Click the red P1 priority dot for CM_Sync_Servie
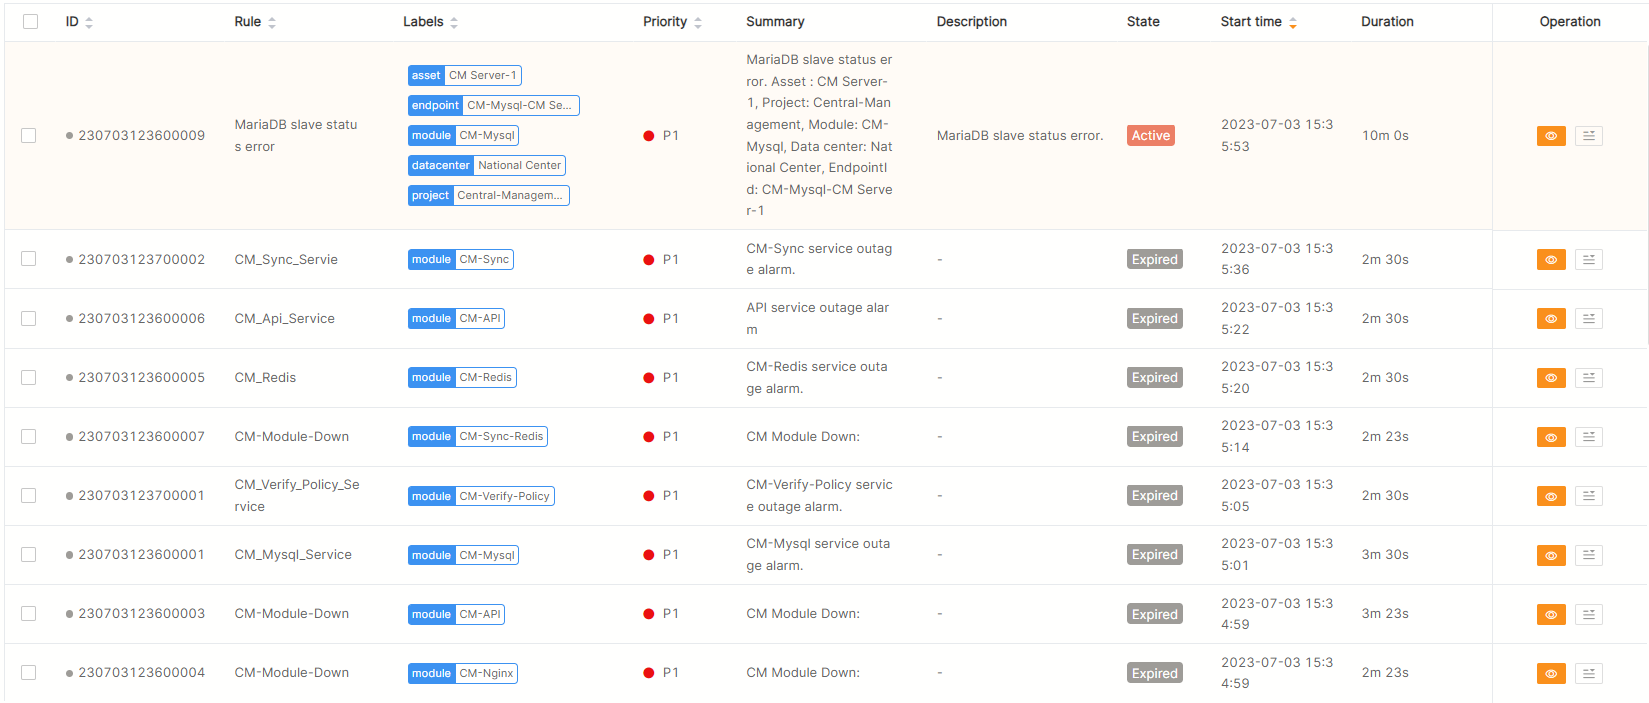The width and height of the screenshot is (1649, 703). [x=649, y=260]
